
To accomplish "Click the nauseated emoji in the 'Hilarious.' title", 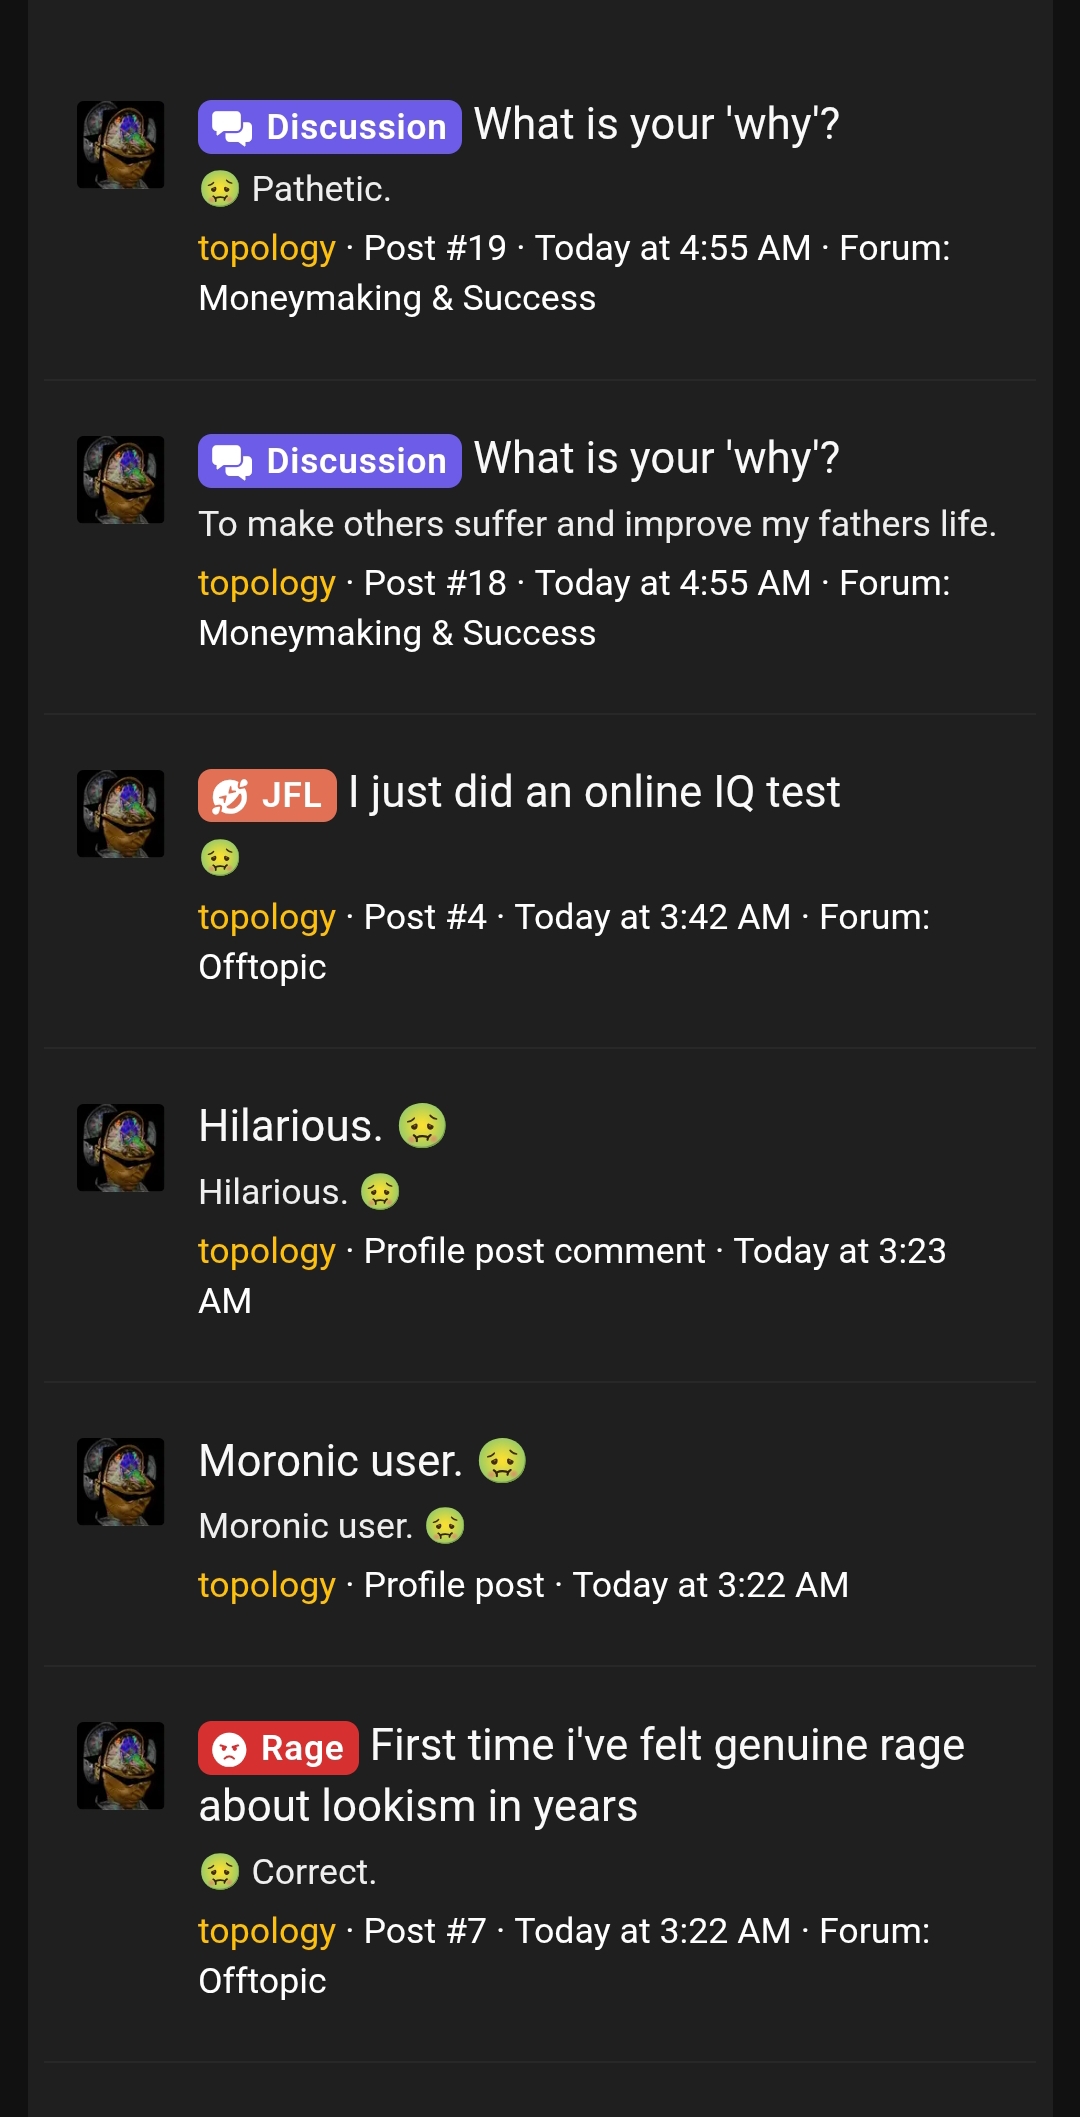I will point(423,1127).
